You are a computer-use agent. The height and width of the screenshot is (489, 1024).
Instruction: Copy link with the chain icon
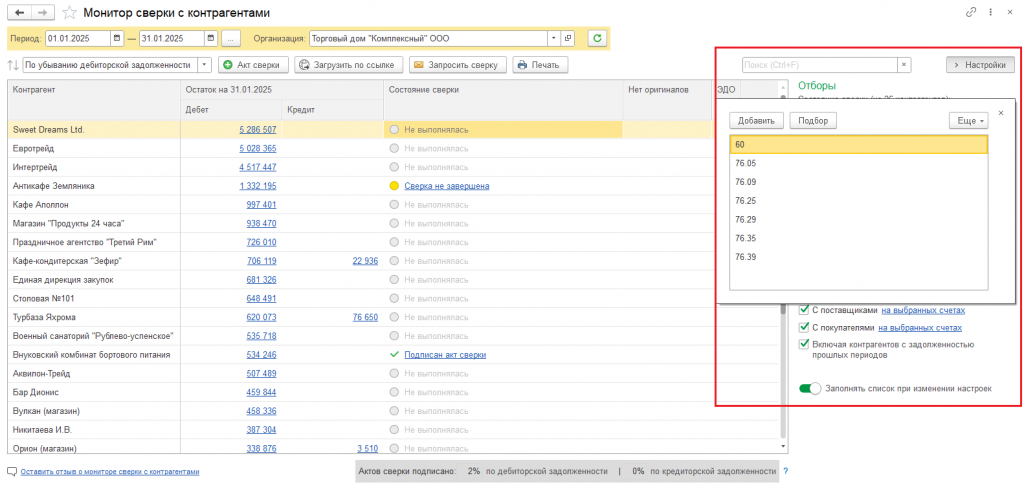pyautogui.click(x=971, y=12)
